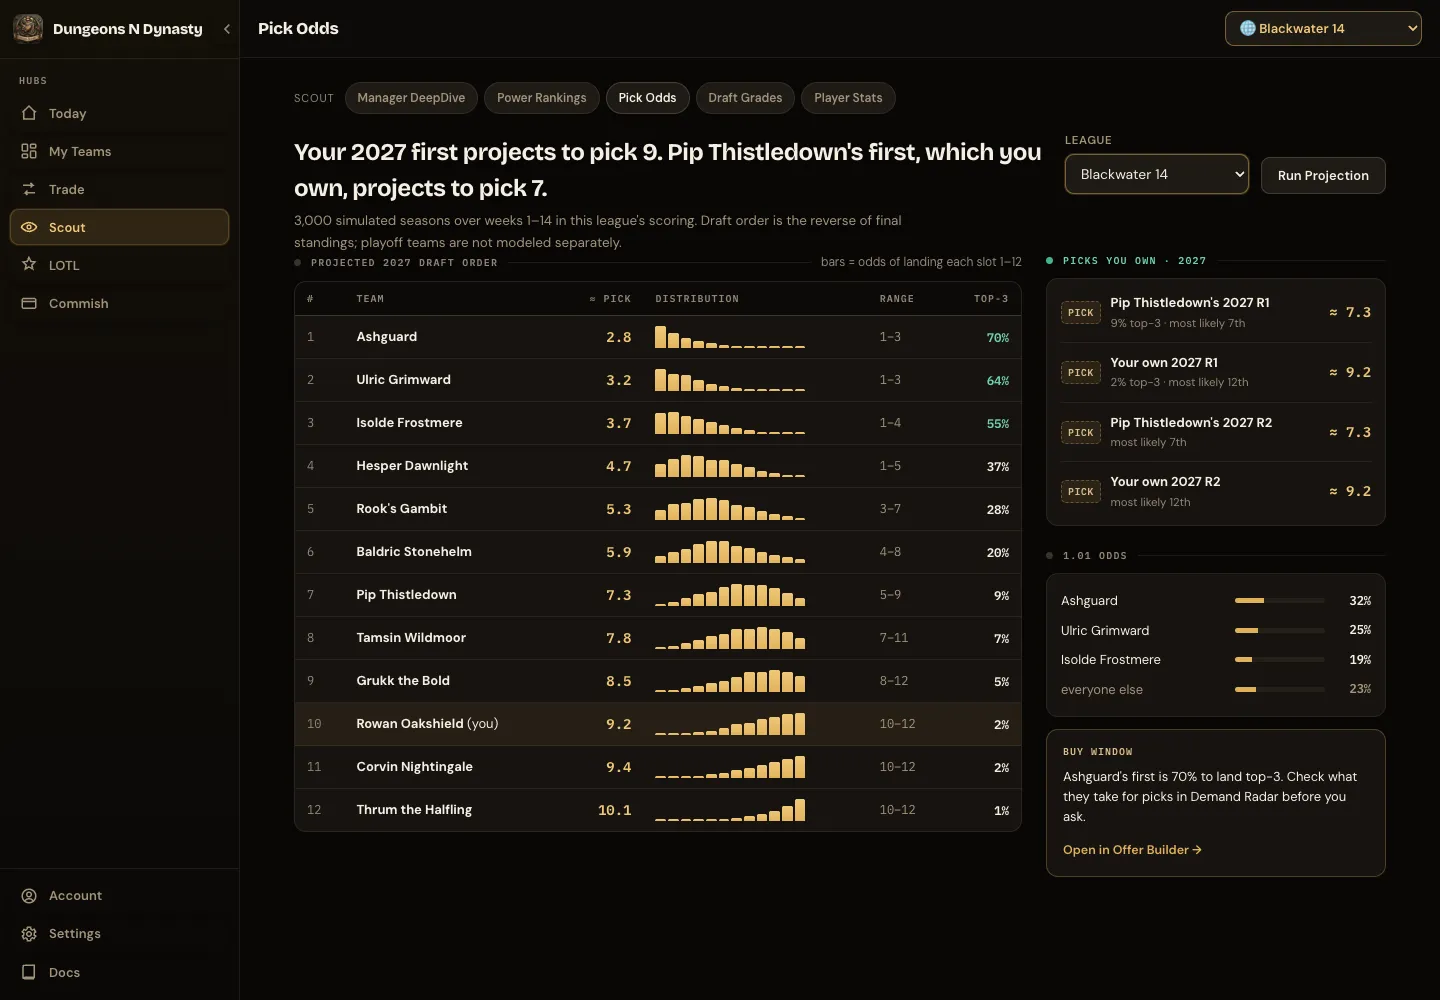The image size is (1440, 1000).
Task: Navigate to My Teams
Action: (119, 151)
